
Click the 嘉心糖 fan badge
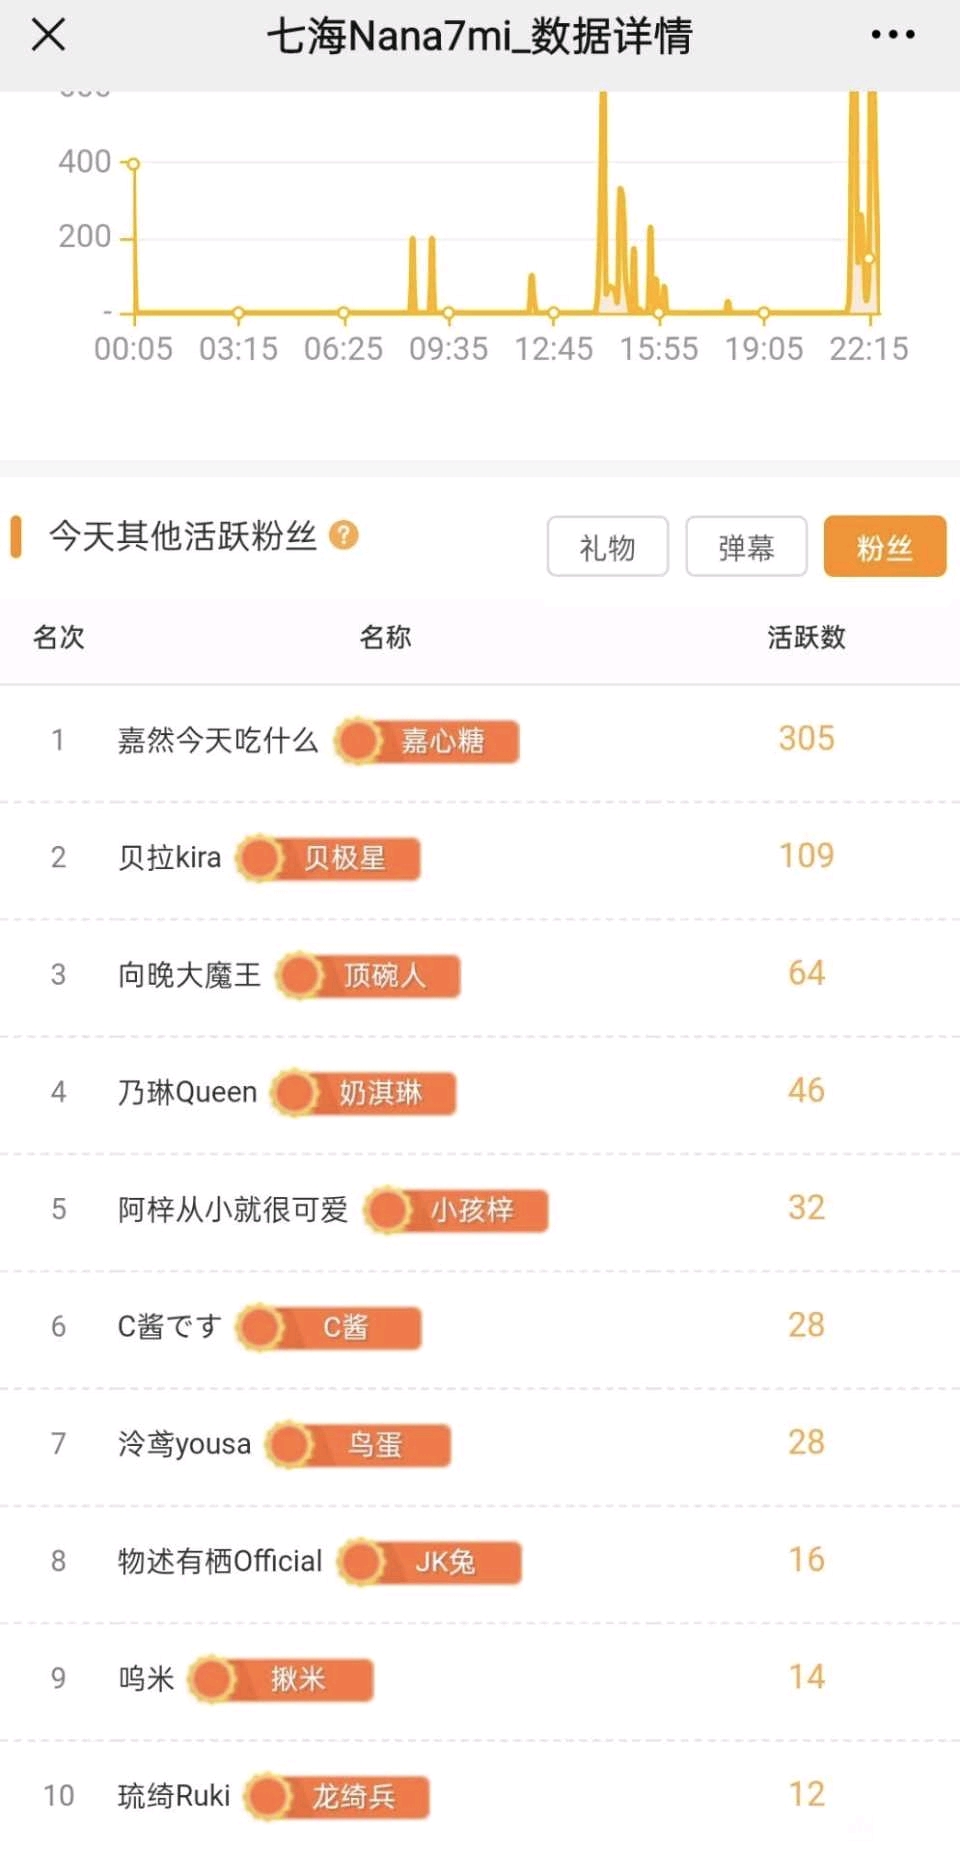coord(428,741)
